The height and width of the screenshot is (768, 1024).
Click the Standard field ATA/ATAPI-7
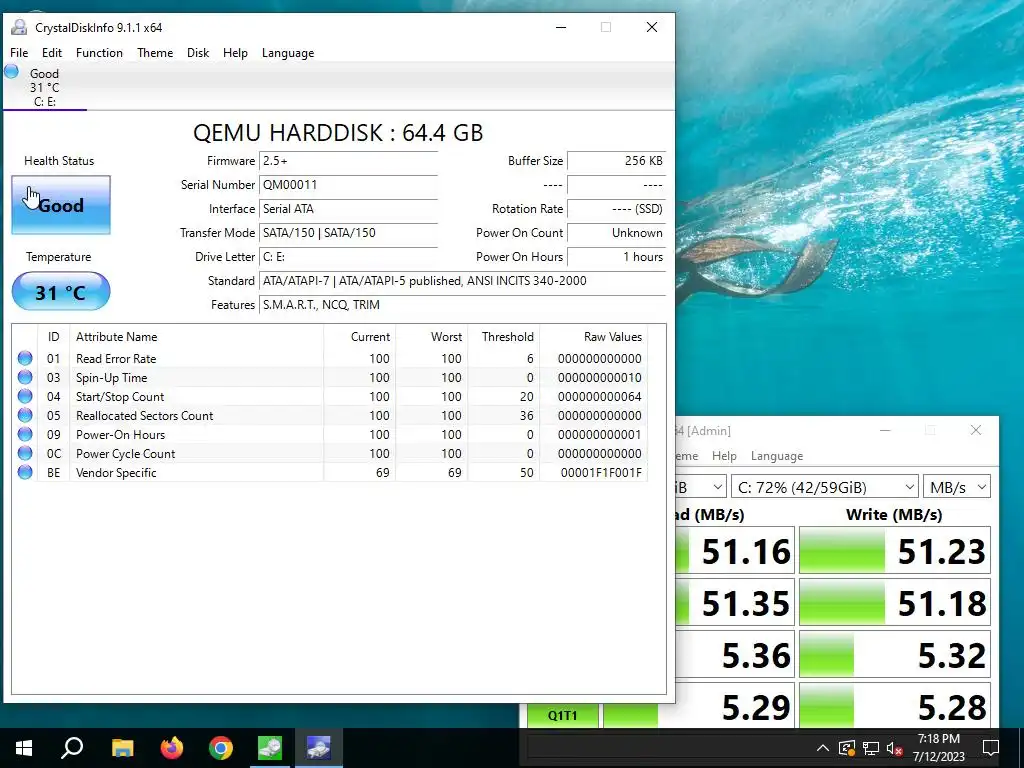tap(462, 281)
